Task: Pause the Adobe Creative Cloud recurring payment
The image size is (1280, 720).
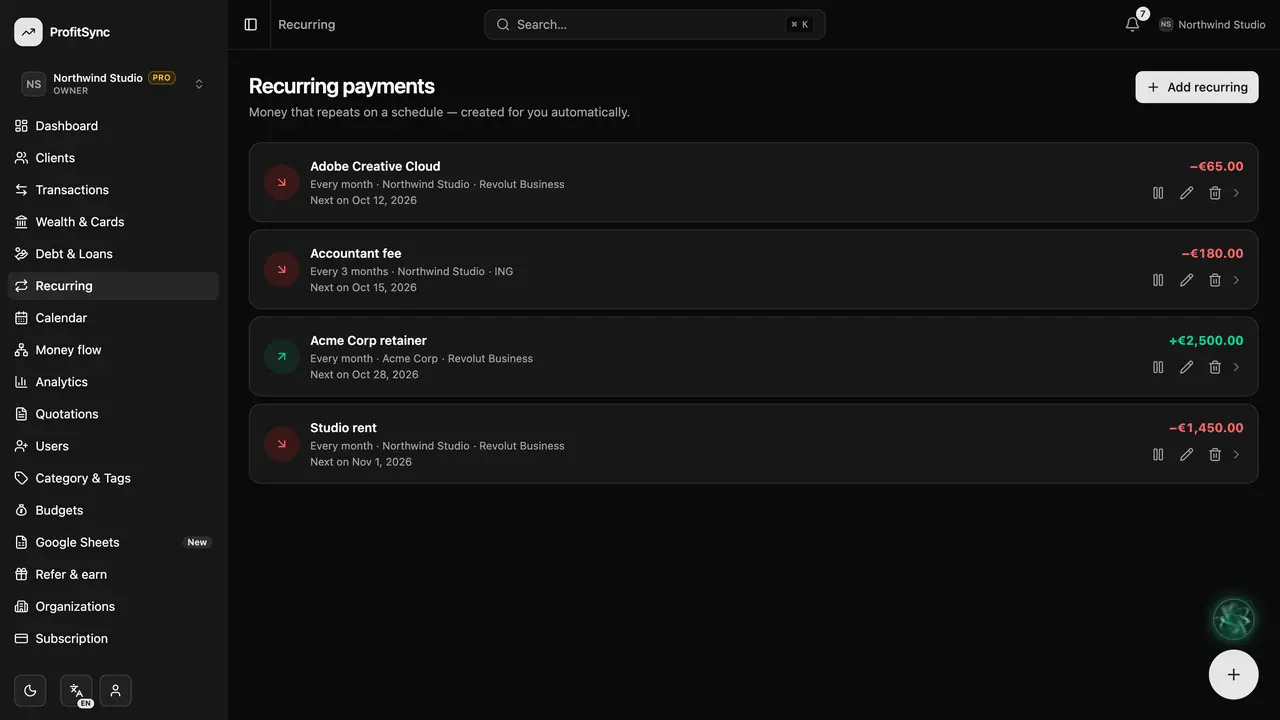Action: point(1158,193)
